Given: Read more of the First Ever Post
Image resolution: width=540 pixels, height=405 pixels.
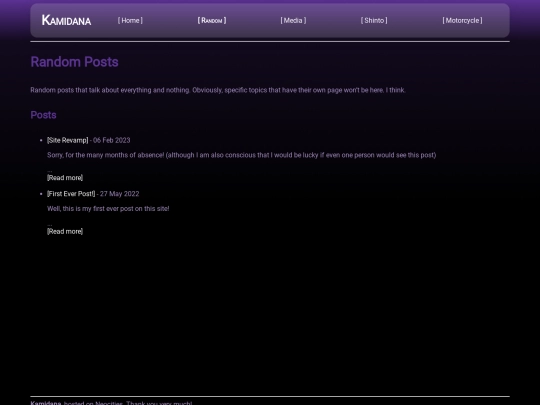Looking at the screenshot, I should click(x=65, y=231).
